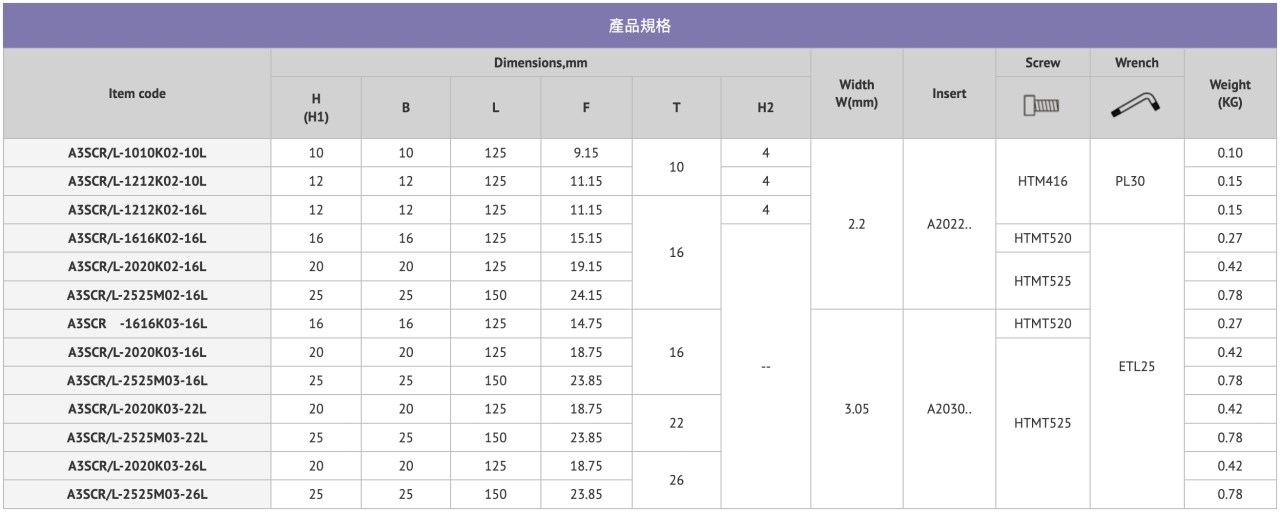The width and height of the screenshot is (1280, 513).
Task: Click the H (H1) column header
Action: pos(316,108)
